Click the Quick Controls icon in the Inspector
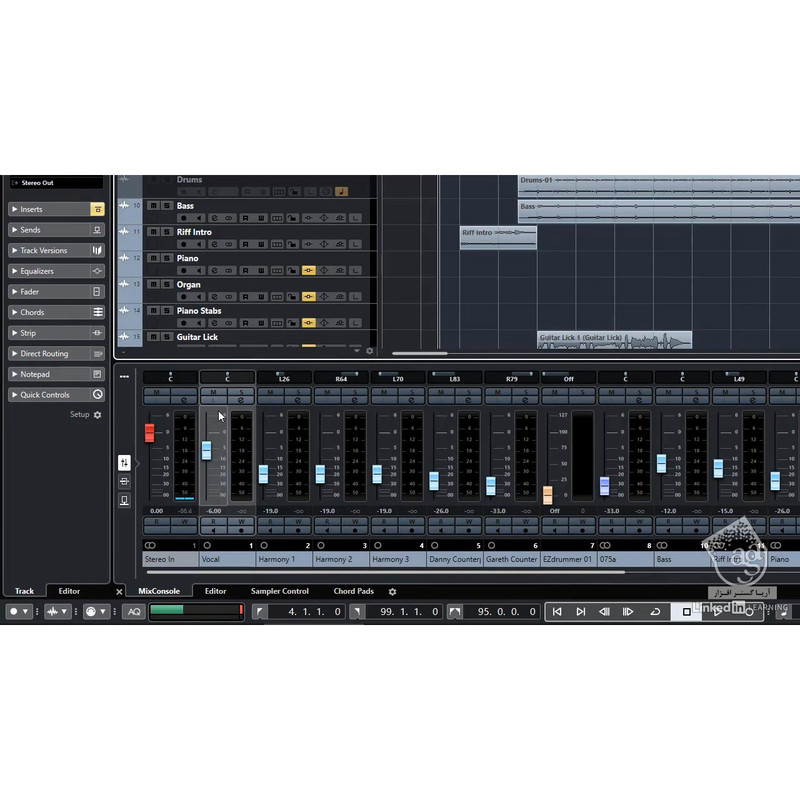The width and height of the screenshot is (800, 800). pos(97,395)
